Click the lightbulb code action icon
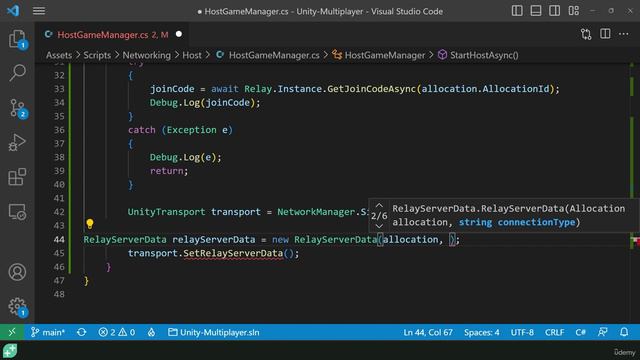 [90, 224]
